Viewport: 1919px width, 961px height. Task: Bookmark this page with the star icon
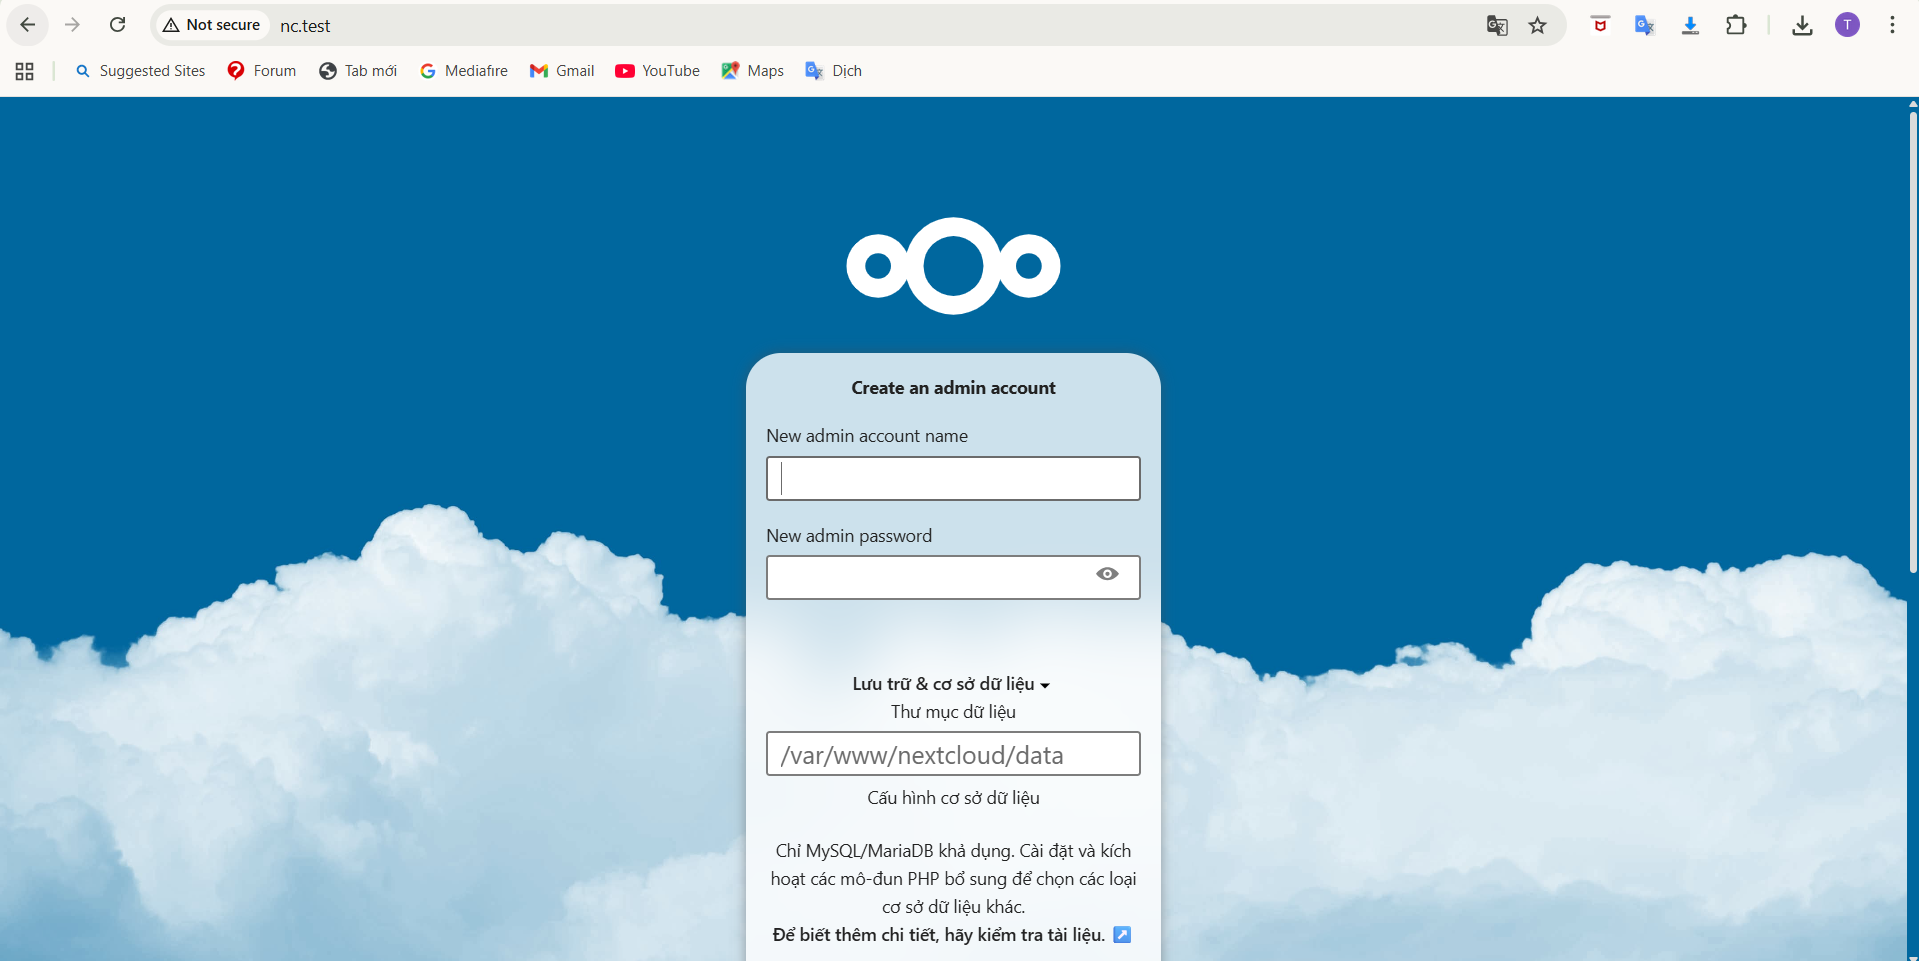click(1538, 25)
